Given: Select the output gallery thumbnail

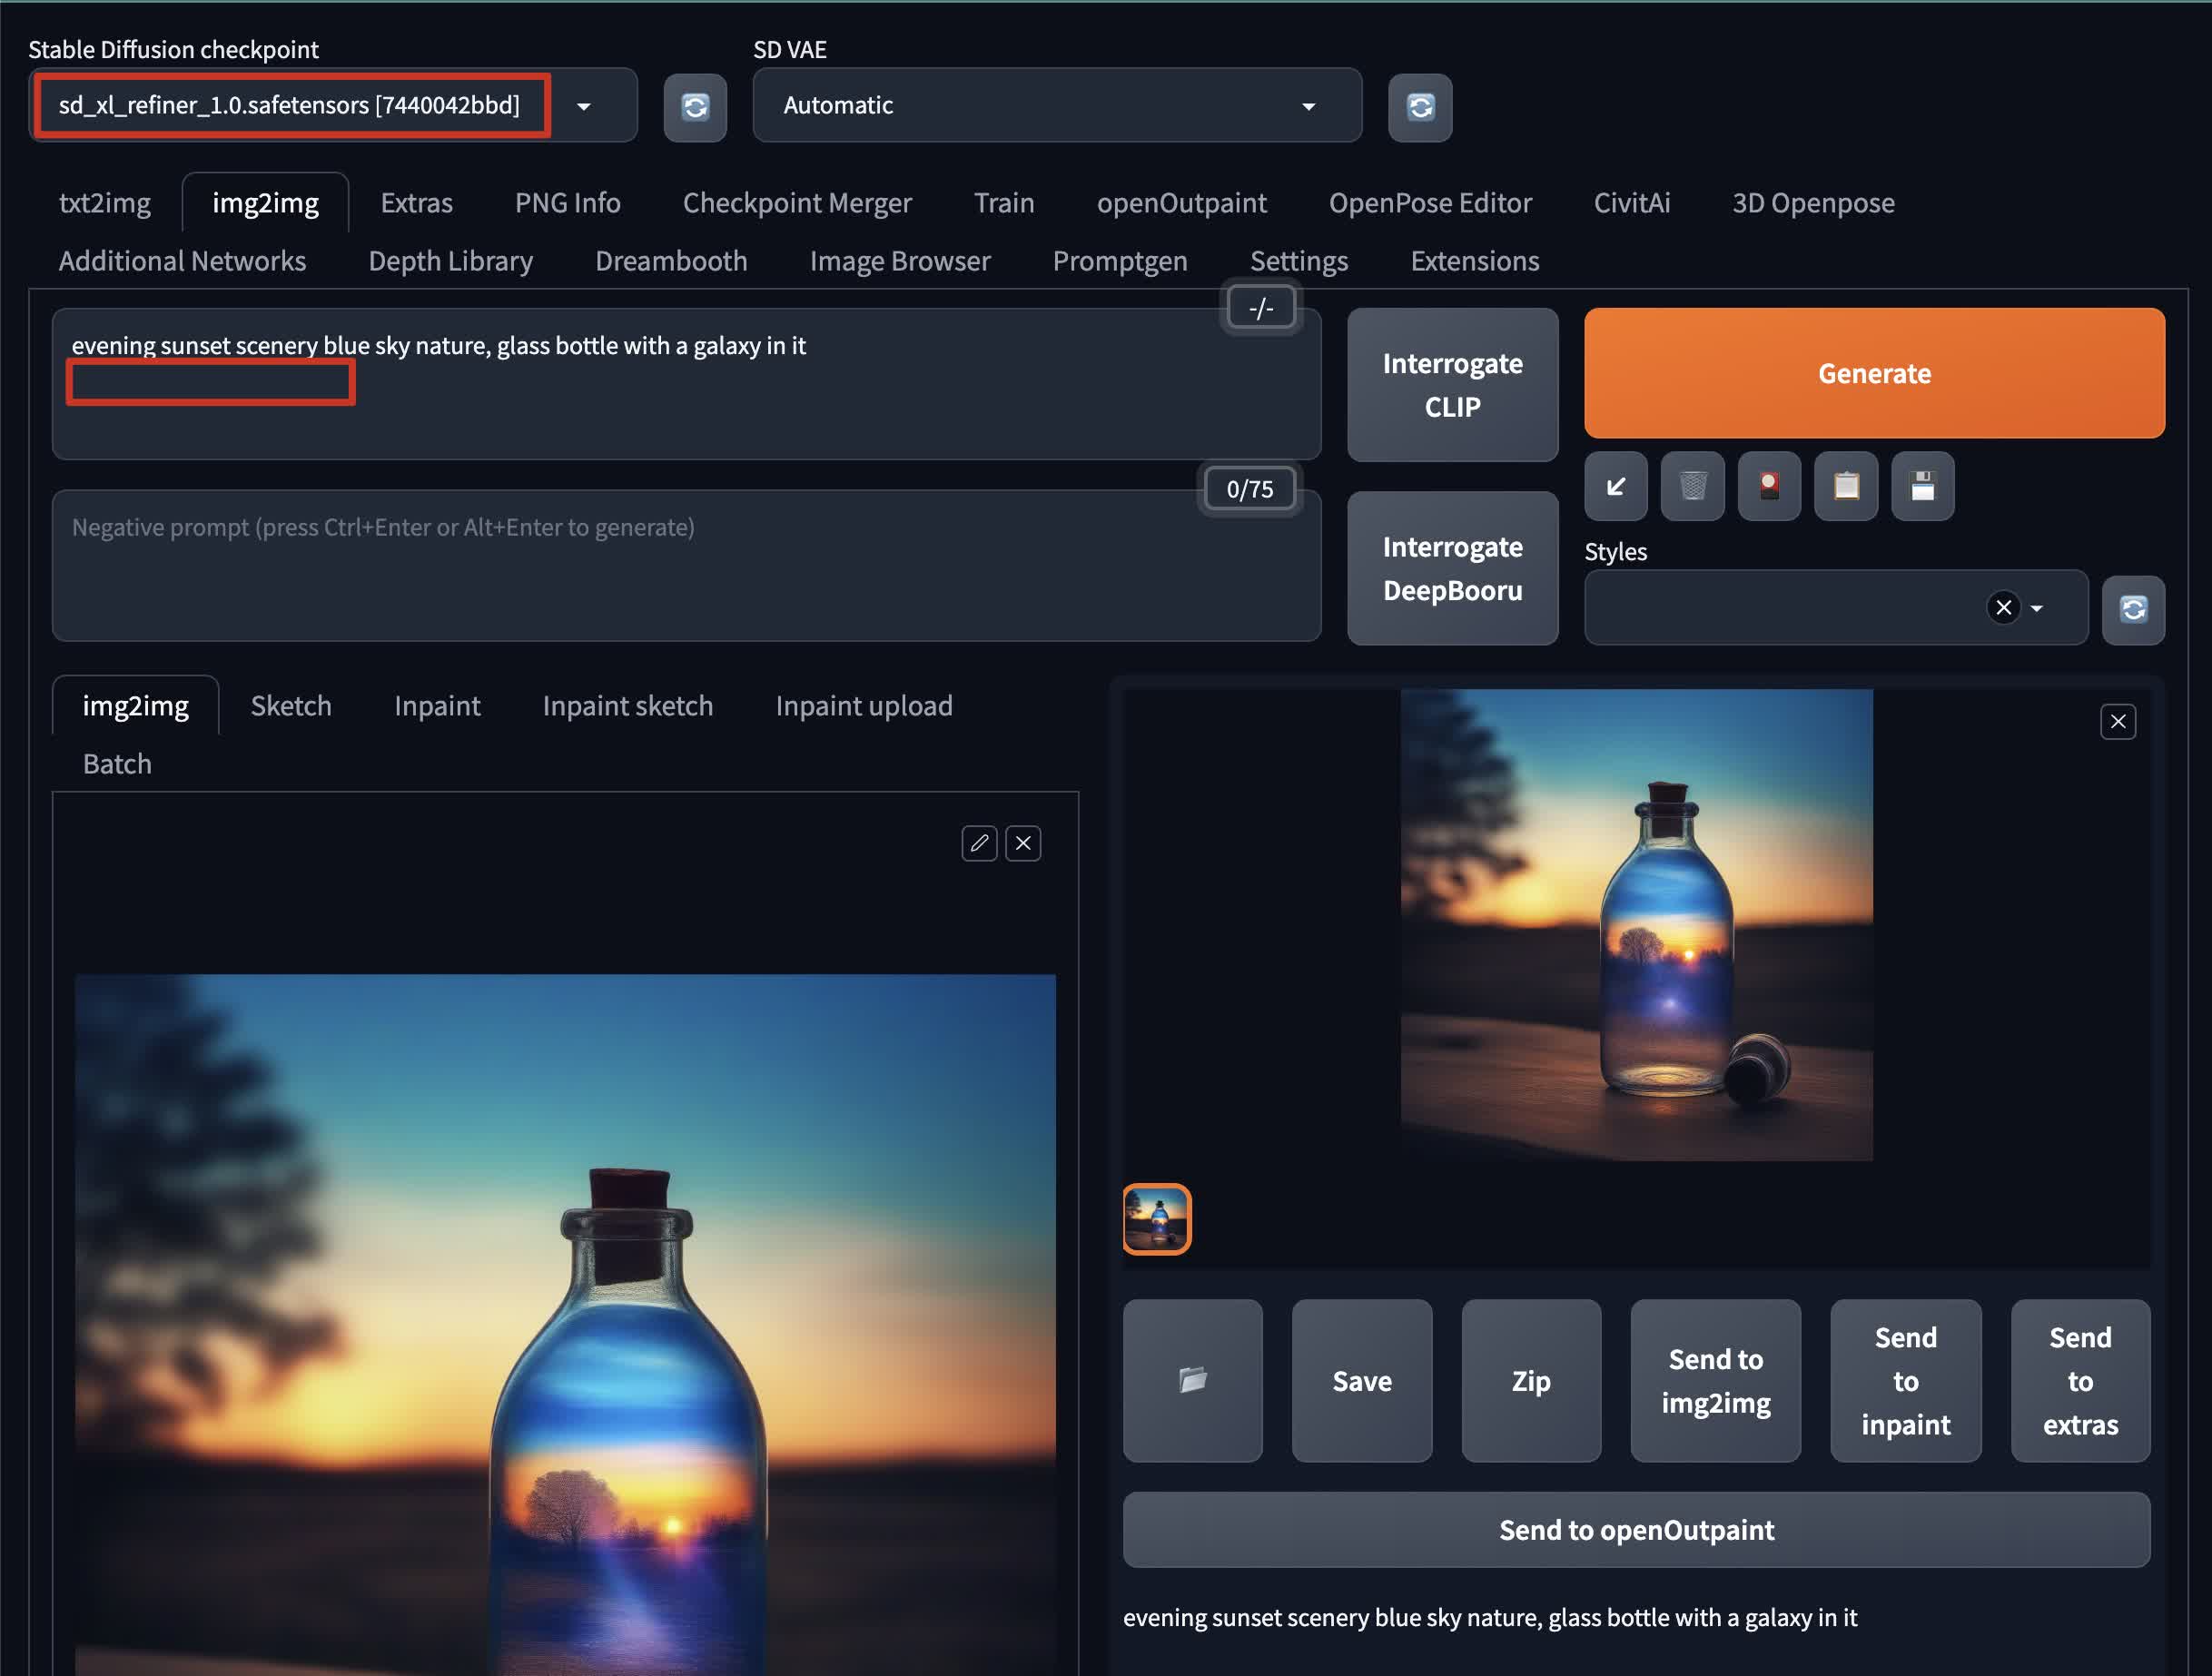Looking at the screenshot, I should point(1157,1219).
